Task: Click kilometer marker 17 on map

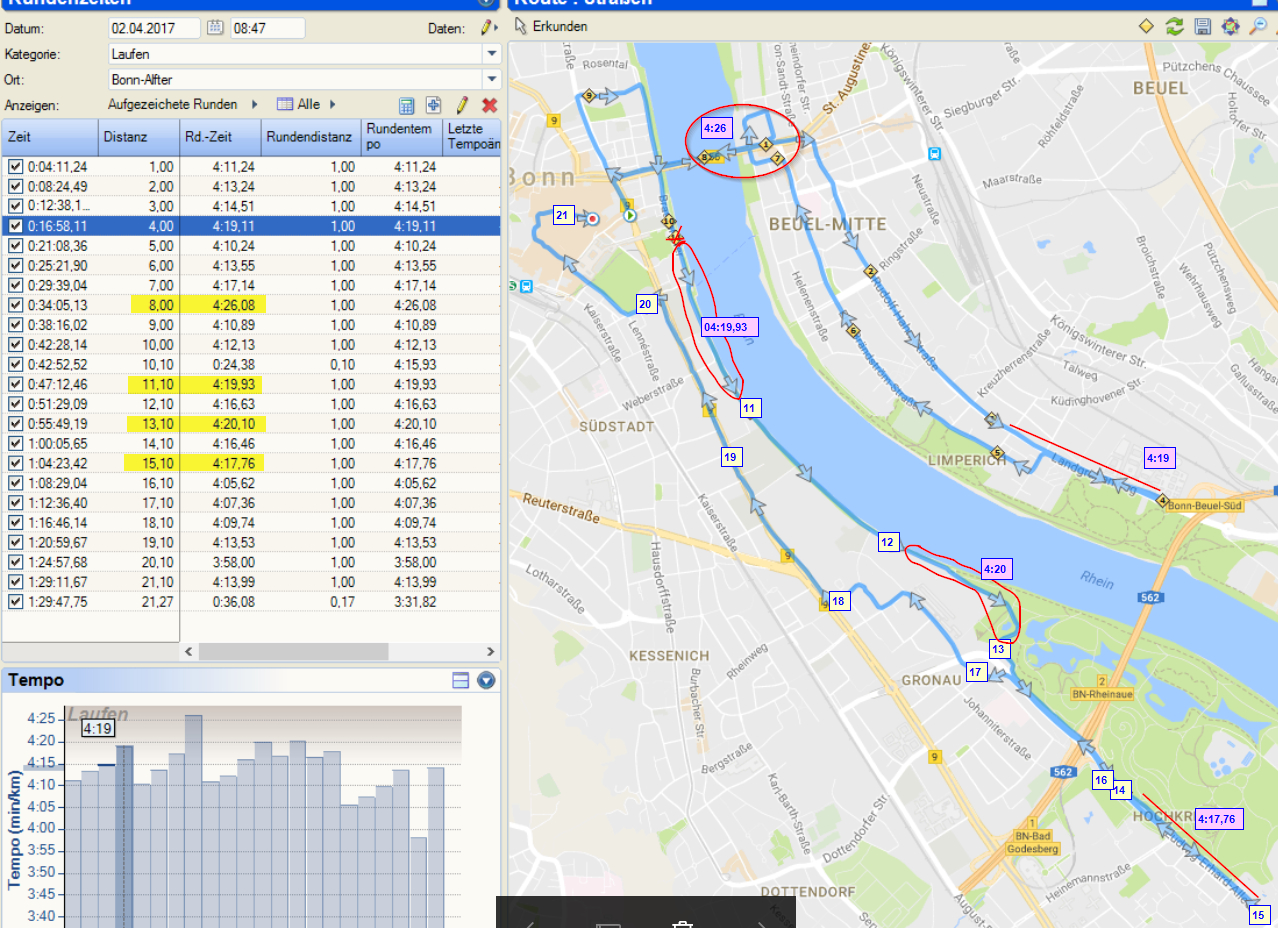Action: (x=977, y=672)
